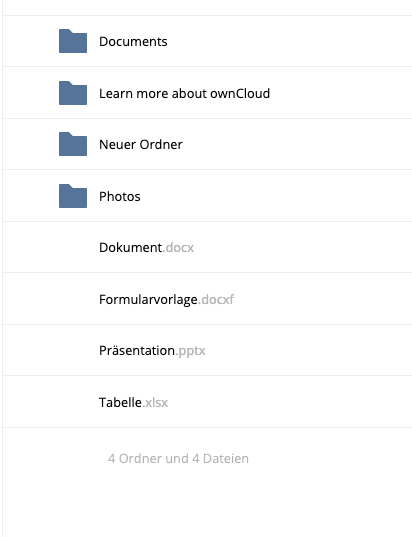
Task: Click the grey .pptx extension text
Action: [x=190, y=351]
